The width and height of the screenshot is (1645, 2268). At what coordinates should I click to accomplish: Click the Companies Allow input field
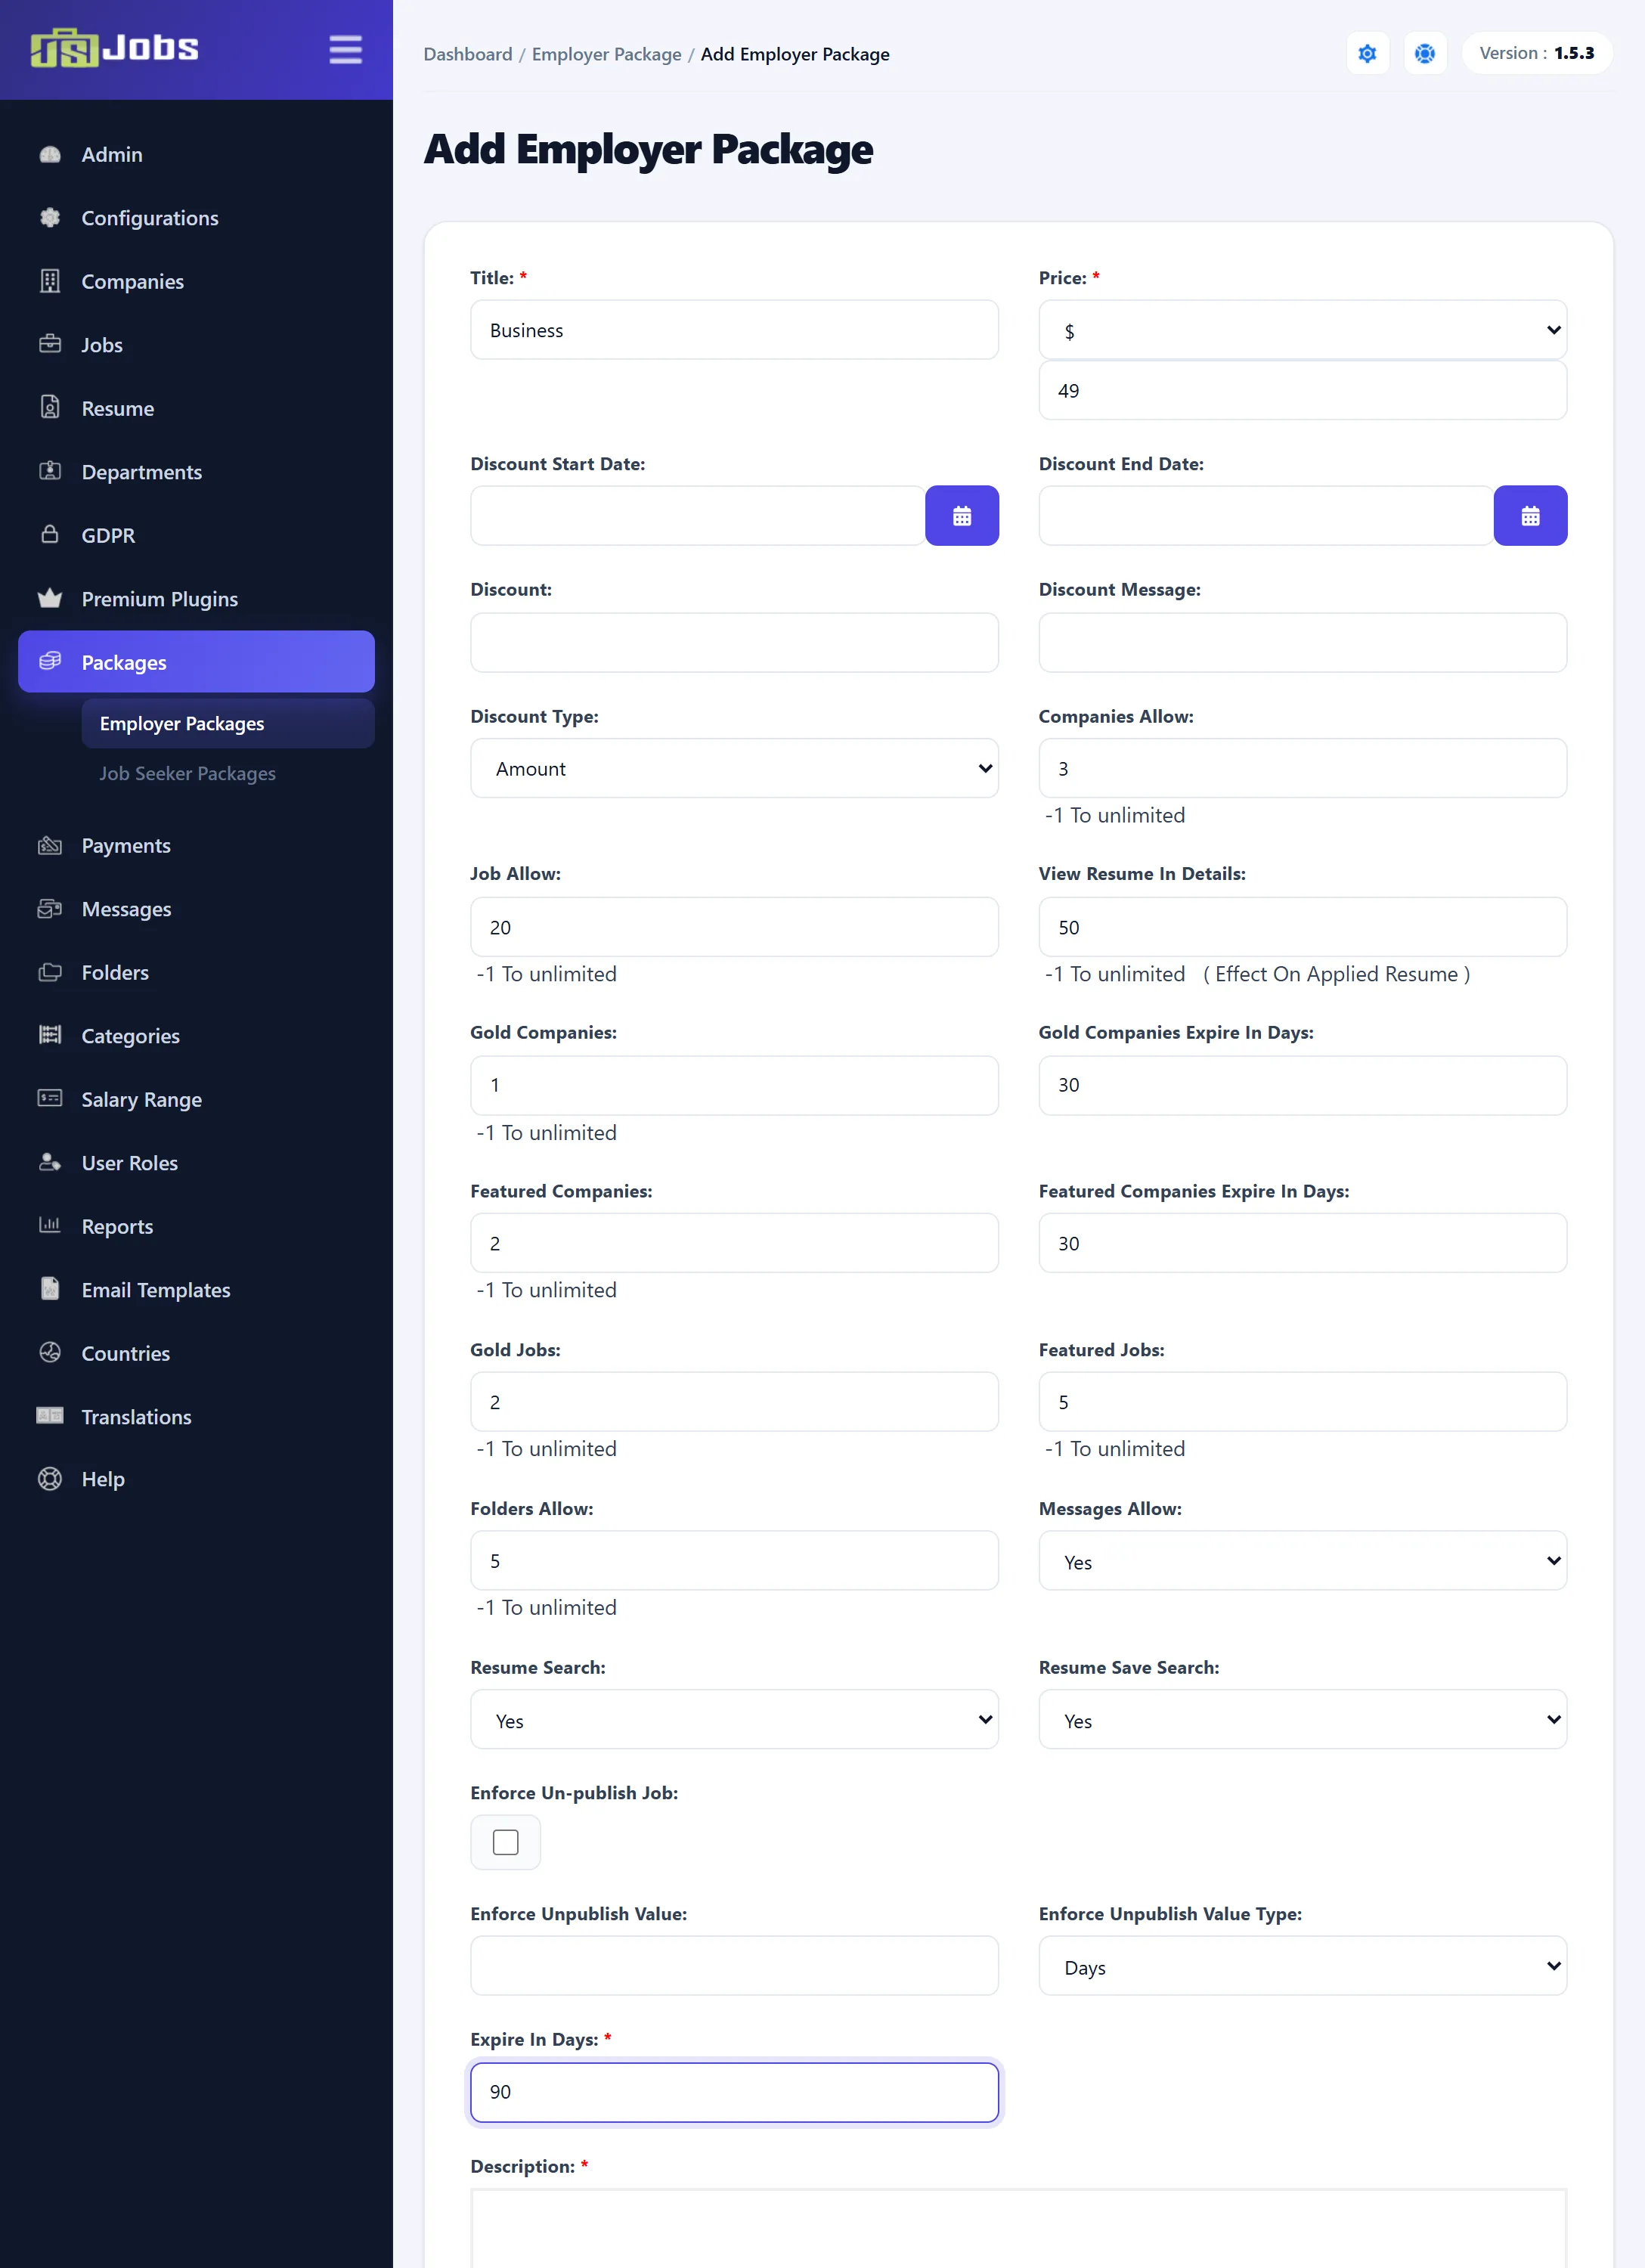point(1302,768)
